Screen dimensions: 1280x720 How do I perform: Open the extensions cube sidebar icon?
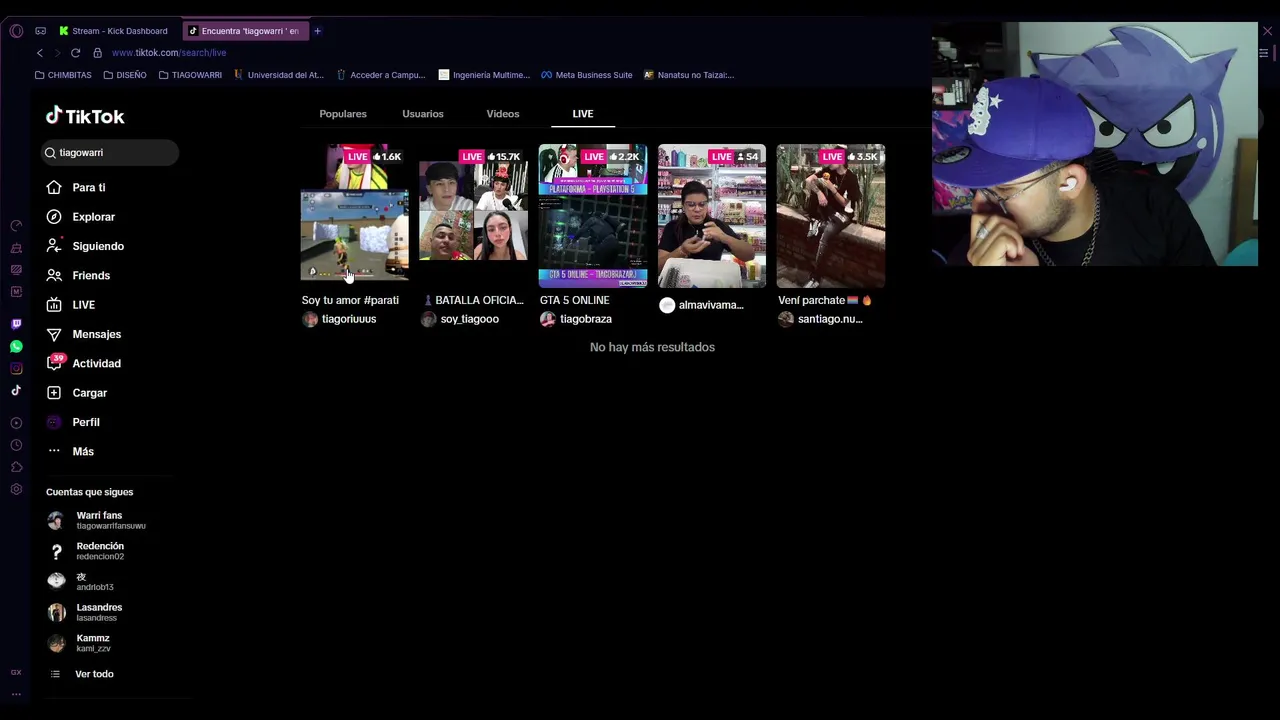click(16, 467)
